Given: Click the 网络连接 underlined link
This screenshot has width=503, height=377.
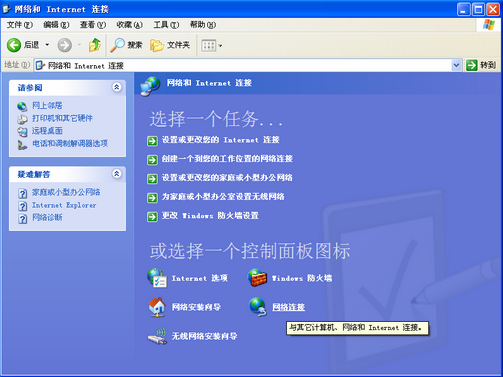Looking at the screenshot, I should point(288,307).
